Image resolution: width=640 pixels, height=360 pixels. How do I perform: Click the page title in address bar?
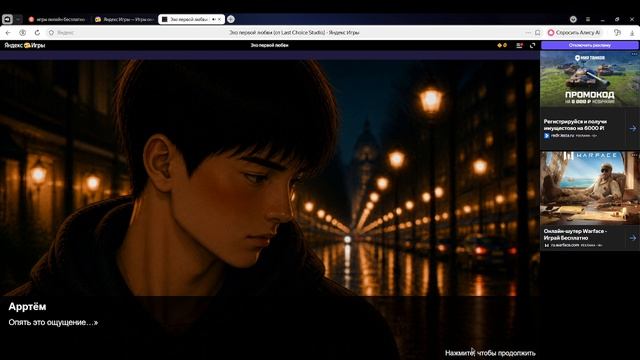[294, 33]
